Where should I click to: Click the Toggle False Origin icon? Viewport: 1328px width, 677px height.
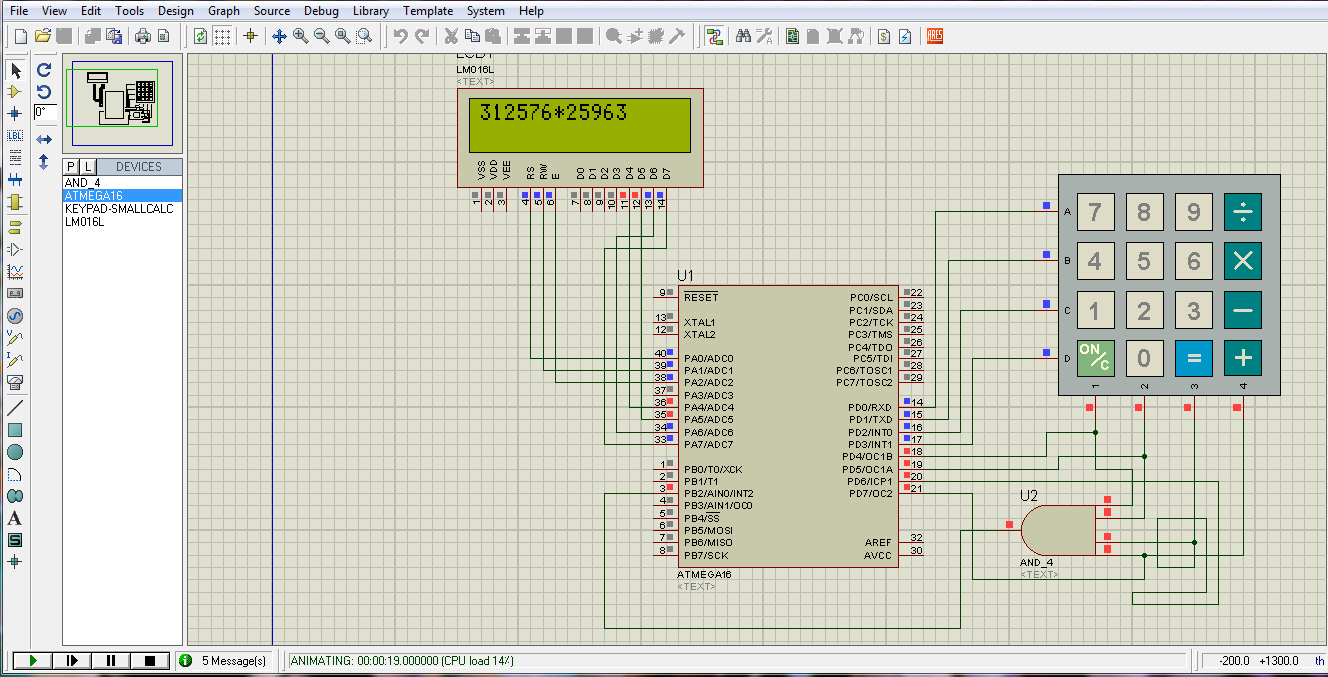[250, 36]
